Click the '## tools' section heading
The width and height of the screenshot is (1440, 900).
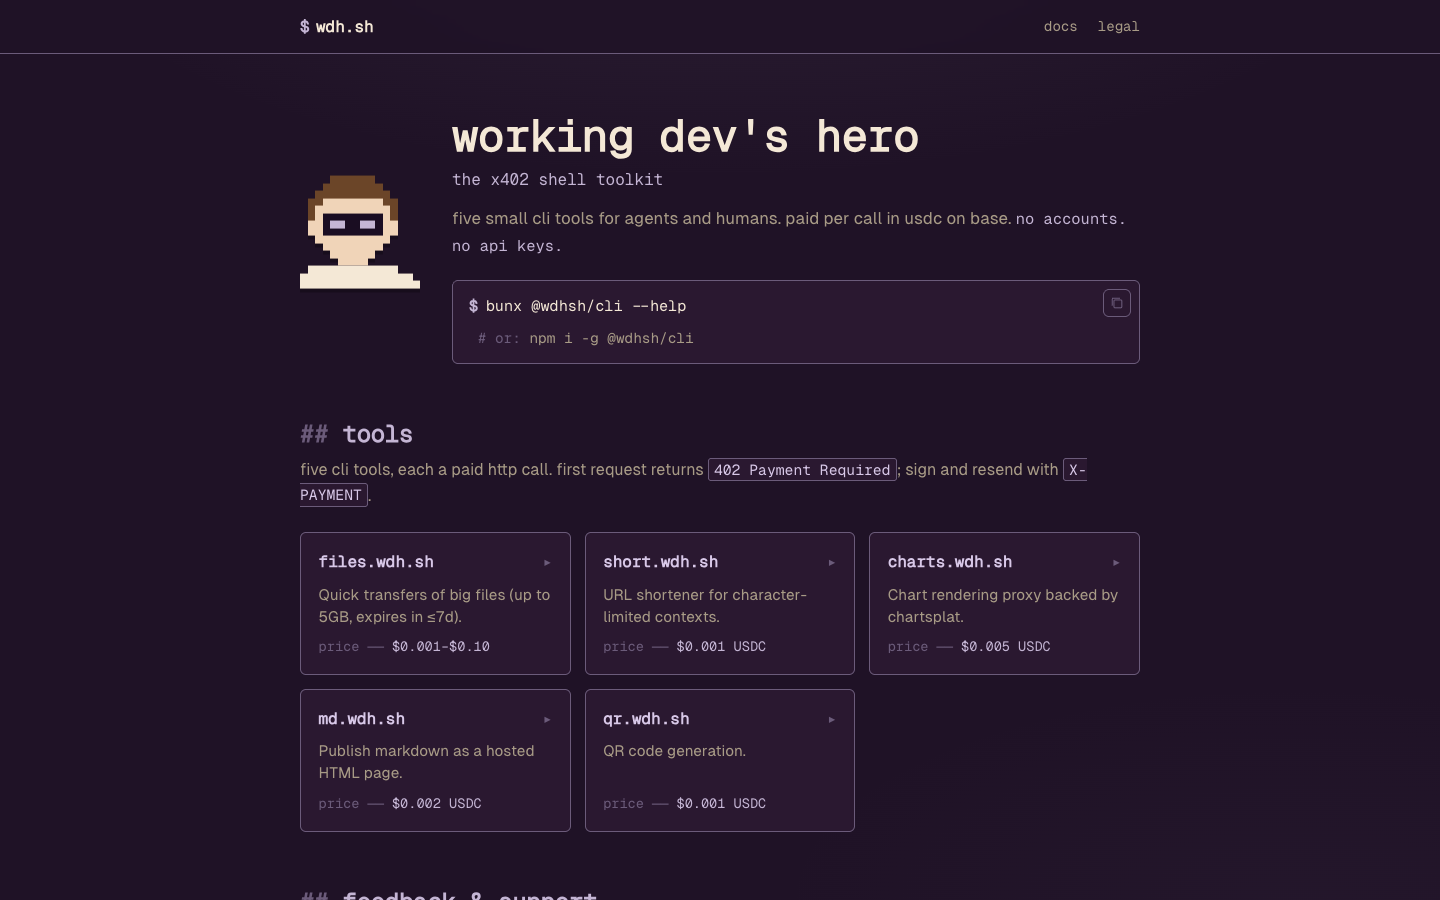356,434
